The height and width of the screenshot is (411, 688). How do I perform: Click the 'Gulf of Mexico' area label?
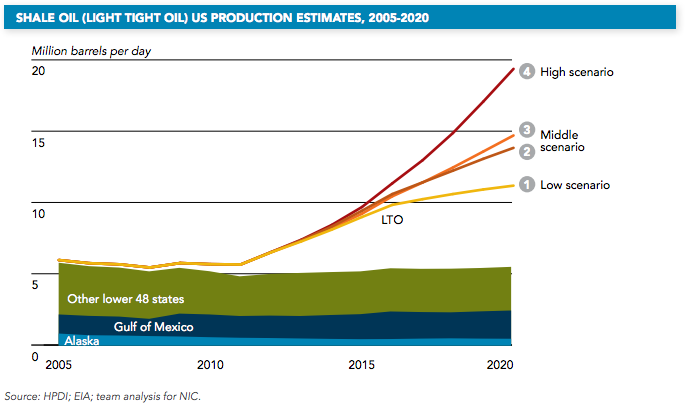(x=154, y=327)
